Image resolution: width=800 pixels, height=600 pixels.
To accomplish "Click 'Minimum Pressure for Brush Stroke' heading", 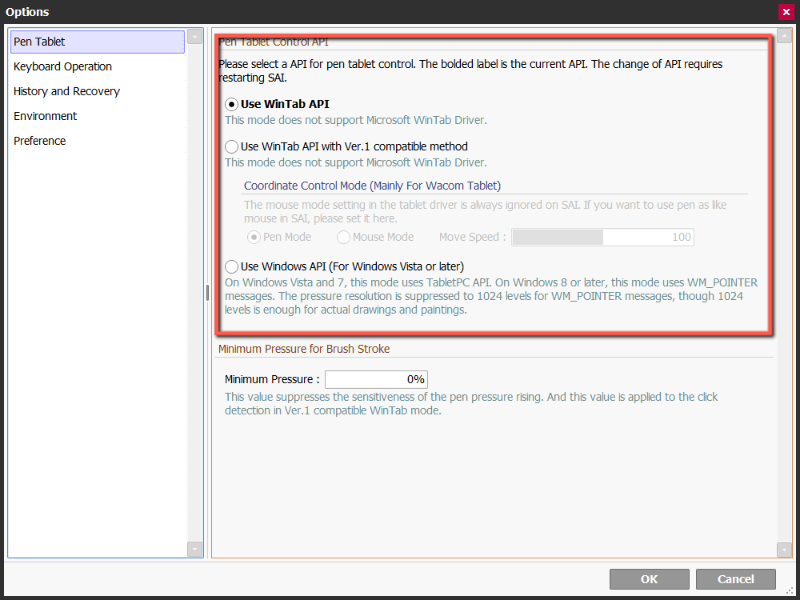I will (304, 349).
